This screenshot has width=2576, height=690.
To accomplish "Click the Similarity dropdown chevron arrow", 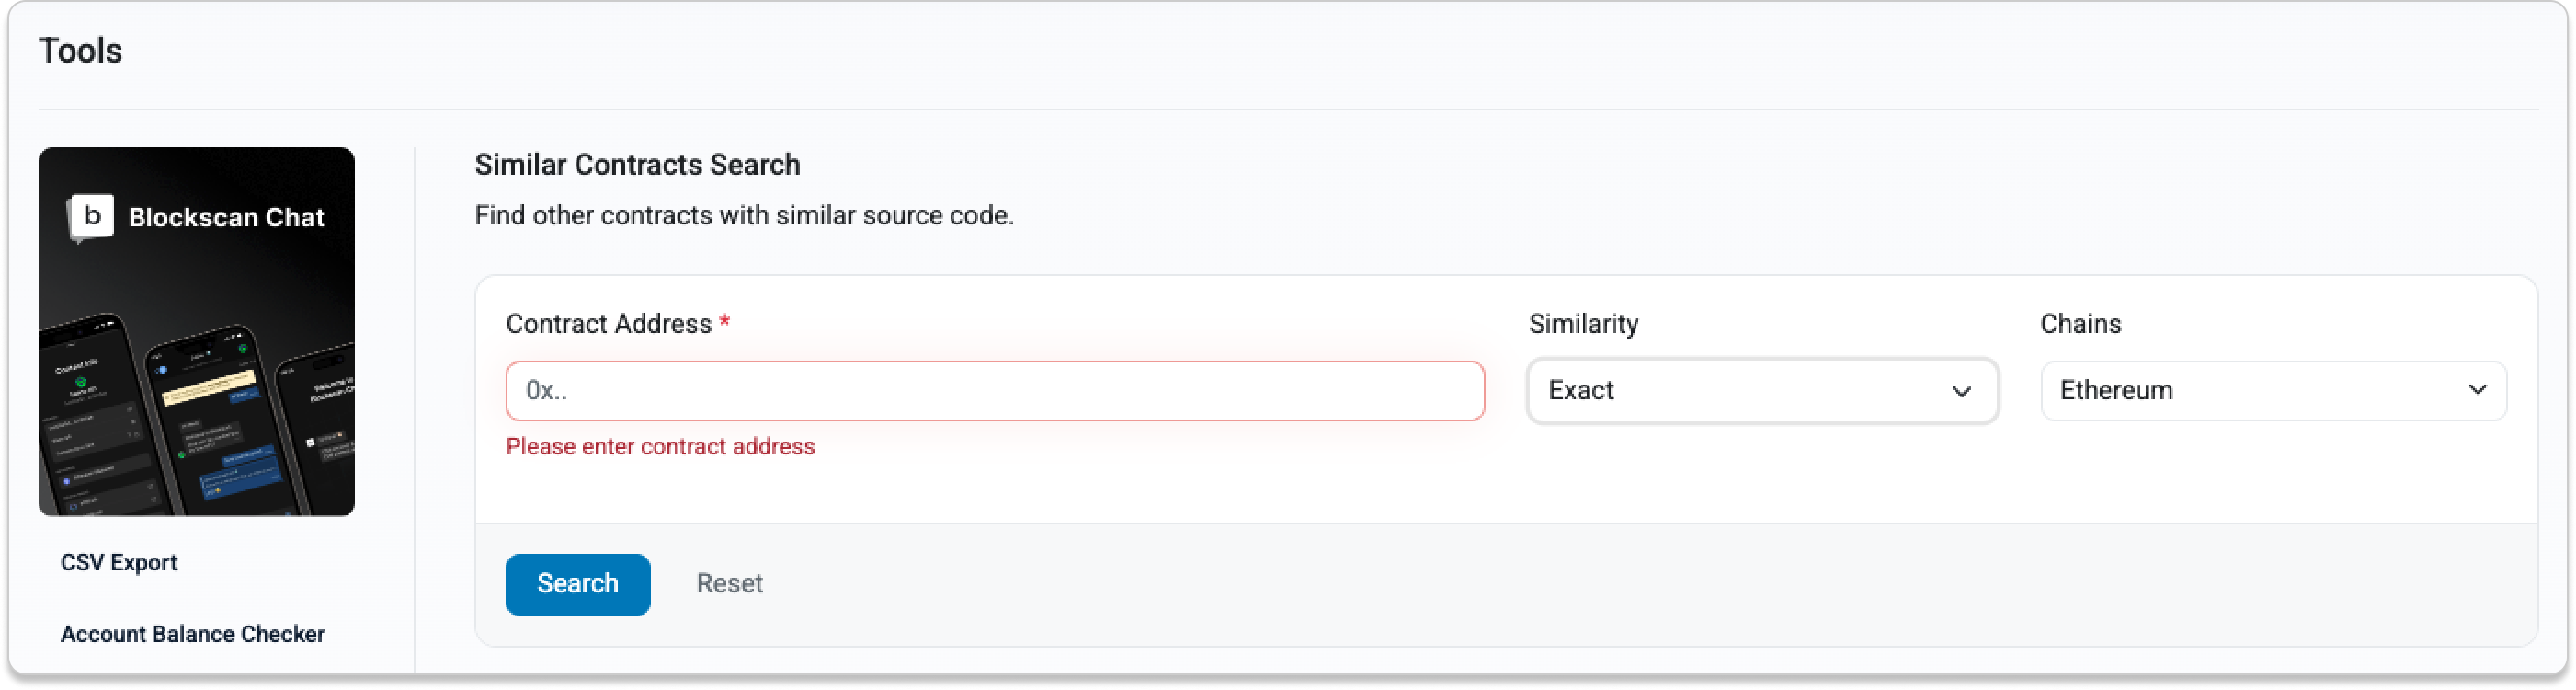I will [x=1961, y=391].
